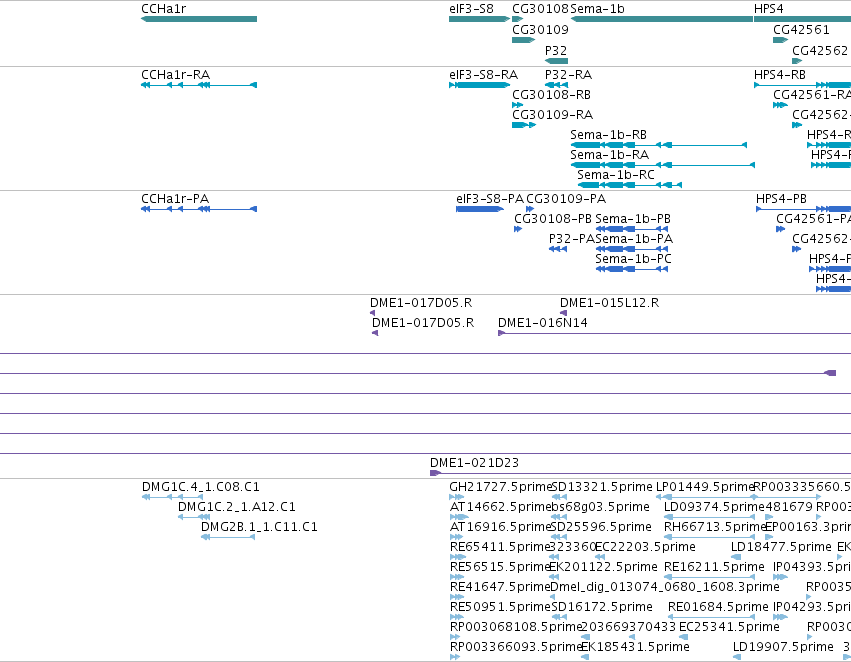Screen dimensions: 851x662
Task: Click the Sema-1b-RC transcript label
Action: pos(616,175)
